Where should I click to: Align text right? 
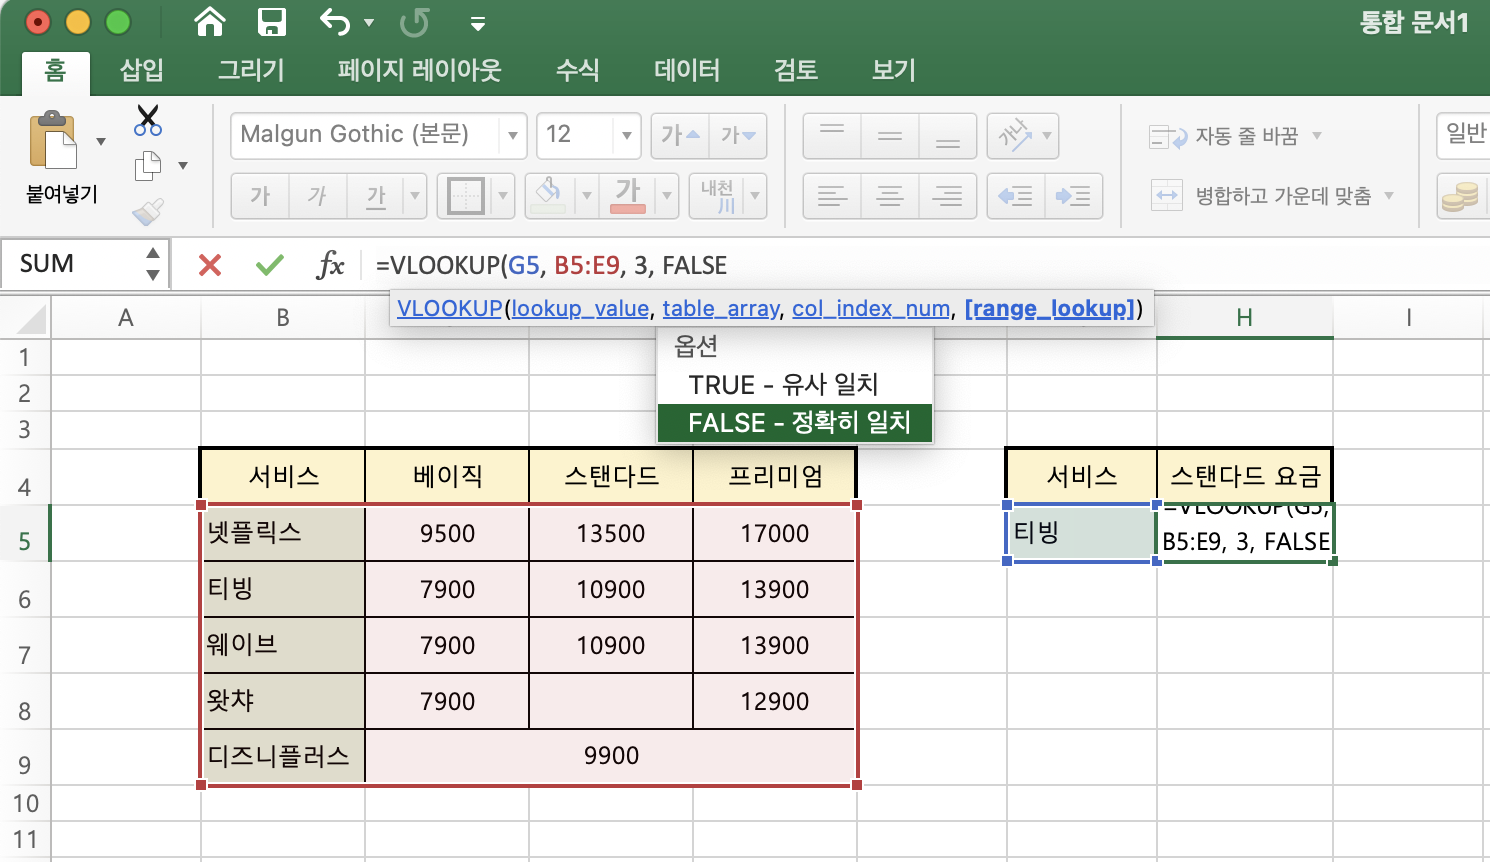(x=947, y=196)
